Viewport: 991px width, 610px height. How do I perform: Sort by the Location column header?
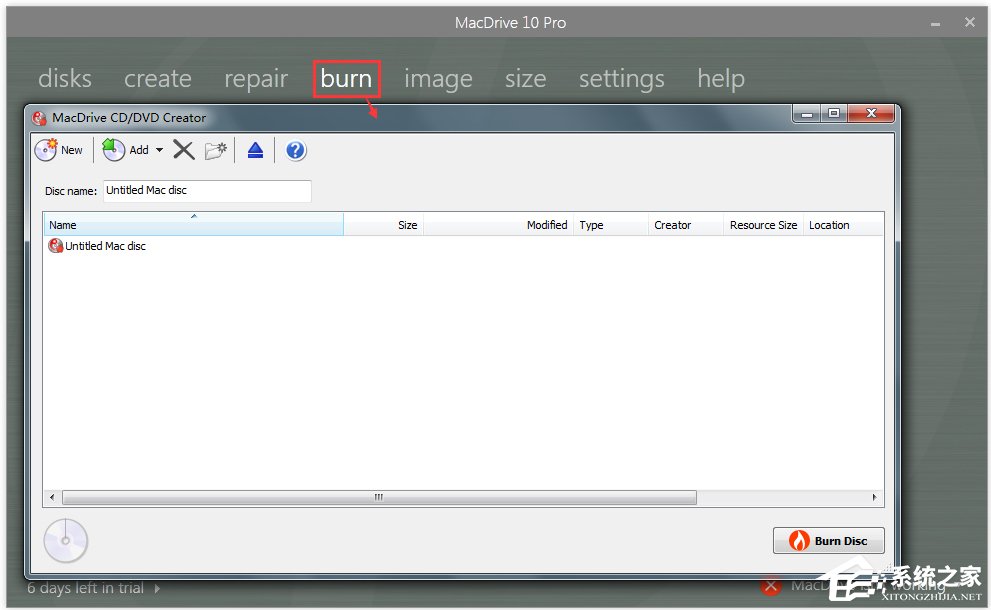842,224
